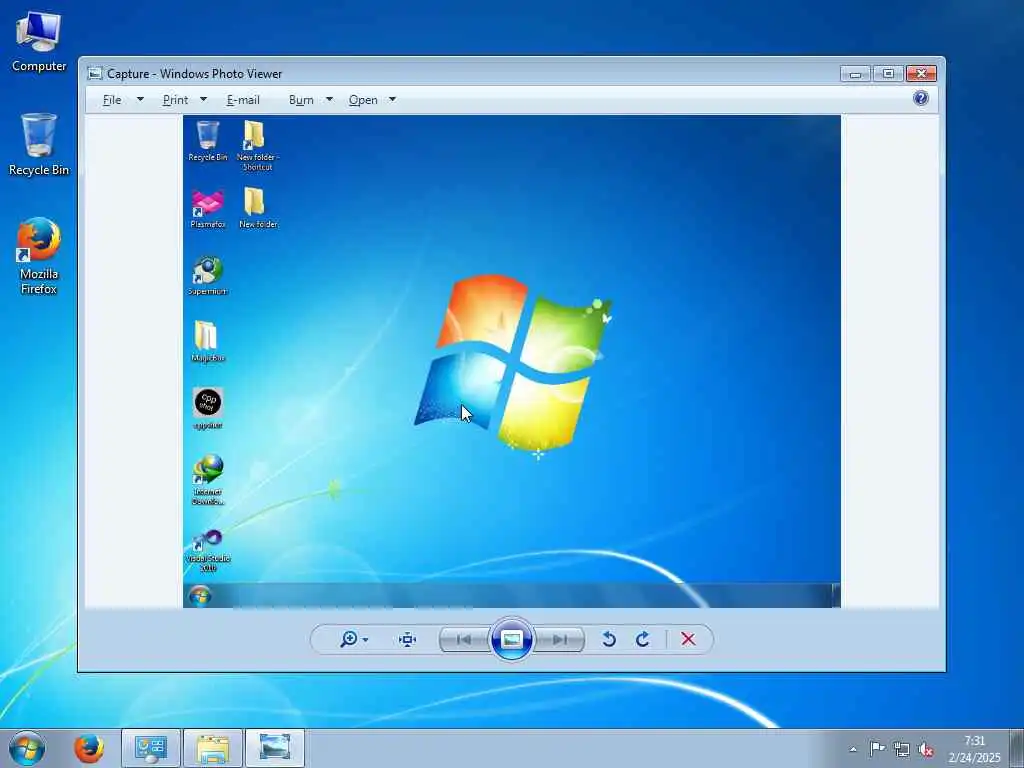Open the Control Panel taskbar button
Screen dimensions: 1024x768
[151, 748]
